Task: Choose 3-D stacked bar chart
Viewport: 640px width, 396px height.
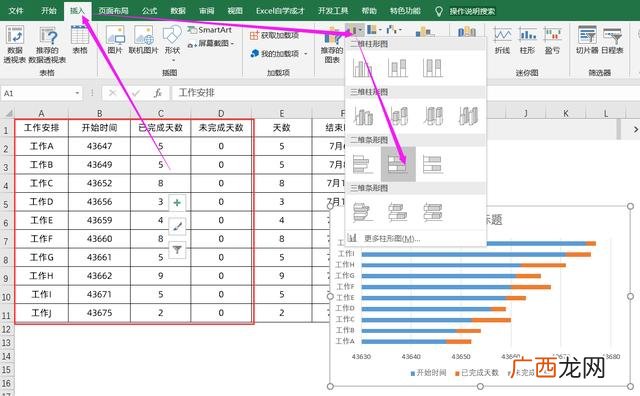Action: 398,212
